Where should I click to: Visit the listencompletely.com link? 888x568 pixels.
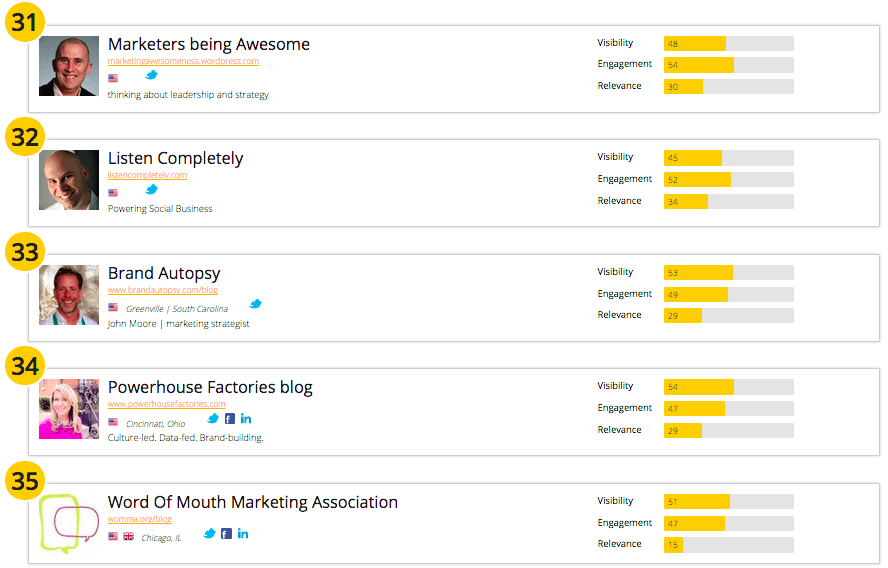coord(147,175)
